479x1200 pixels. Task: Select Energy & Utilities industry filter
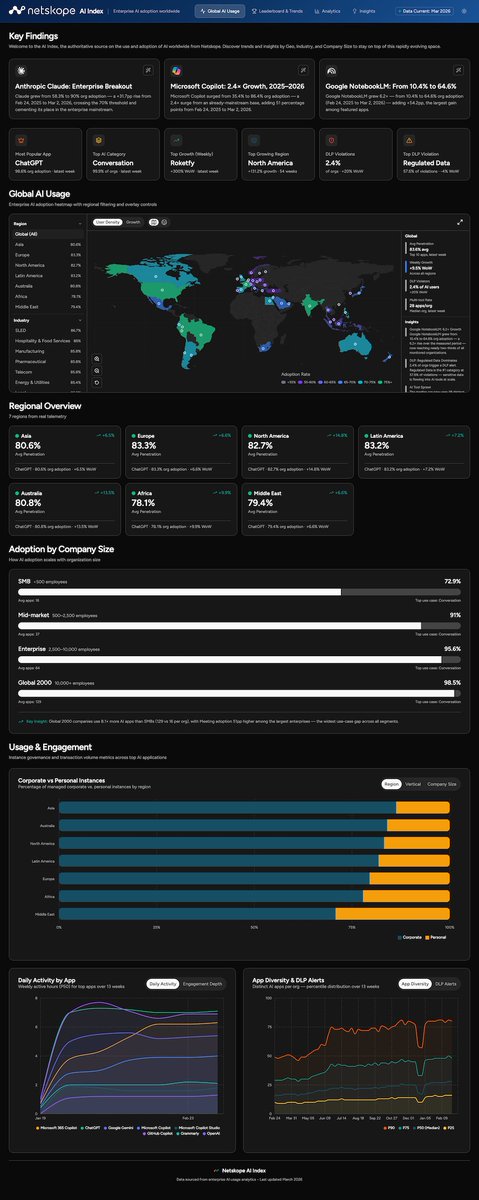(x=48, y=382)
